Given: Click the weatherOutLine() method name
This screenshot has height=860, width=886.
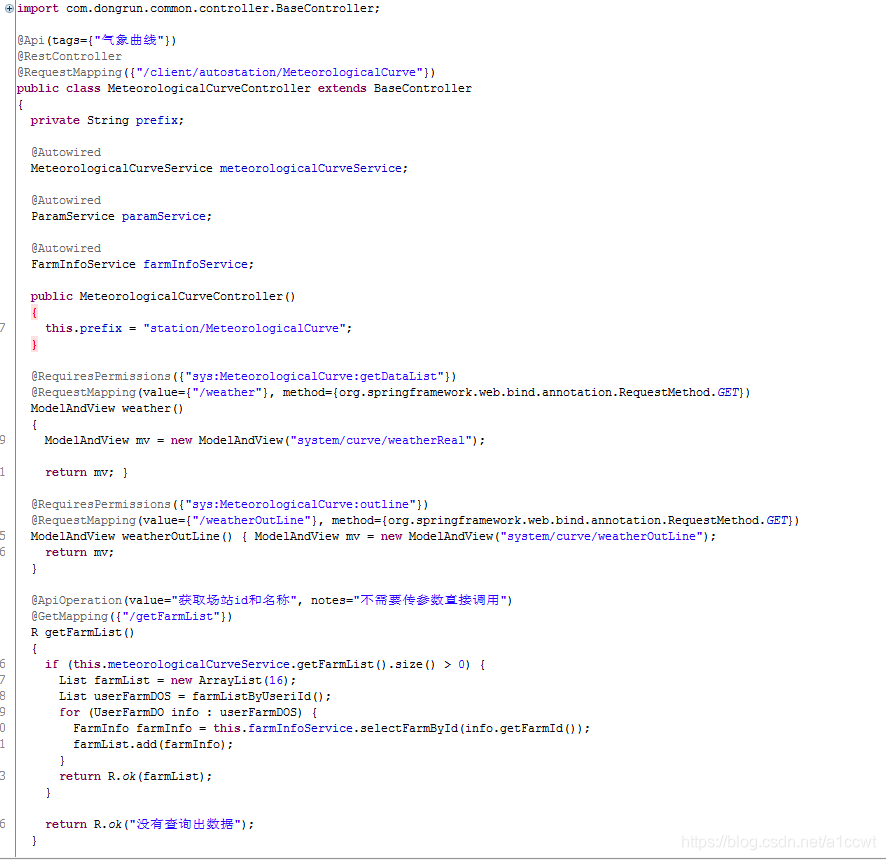Looking at the screenshot, I should pyautogui.click(x=177, y=536).
